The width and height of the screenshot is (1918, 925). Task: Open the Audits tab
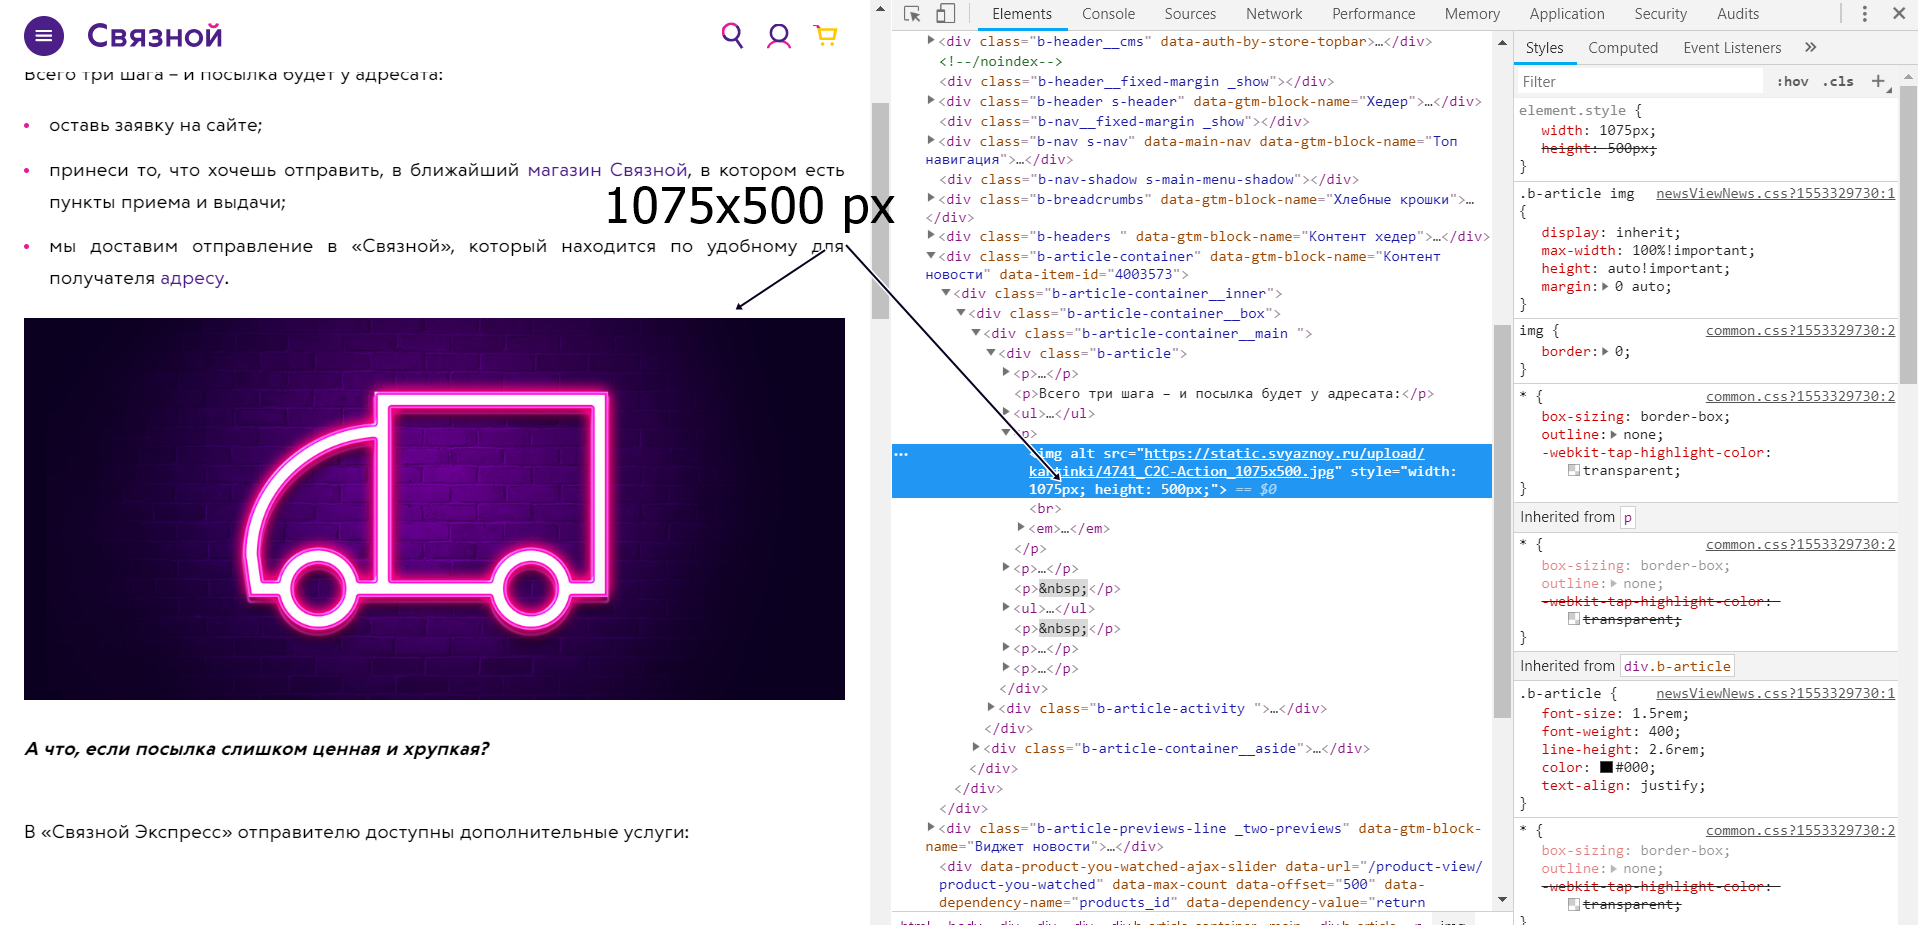click(x=1738, y=14)
